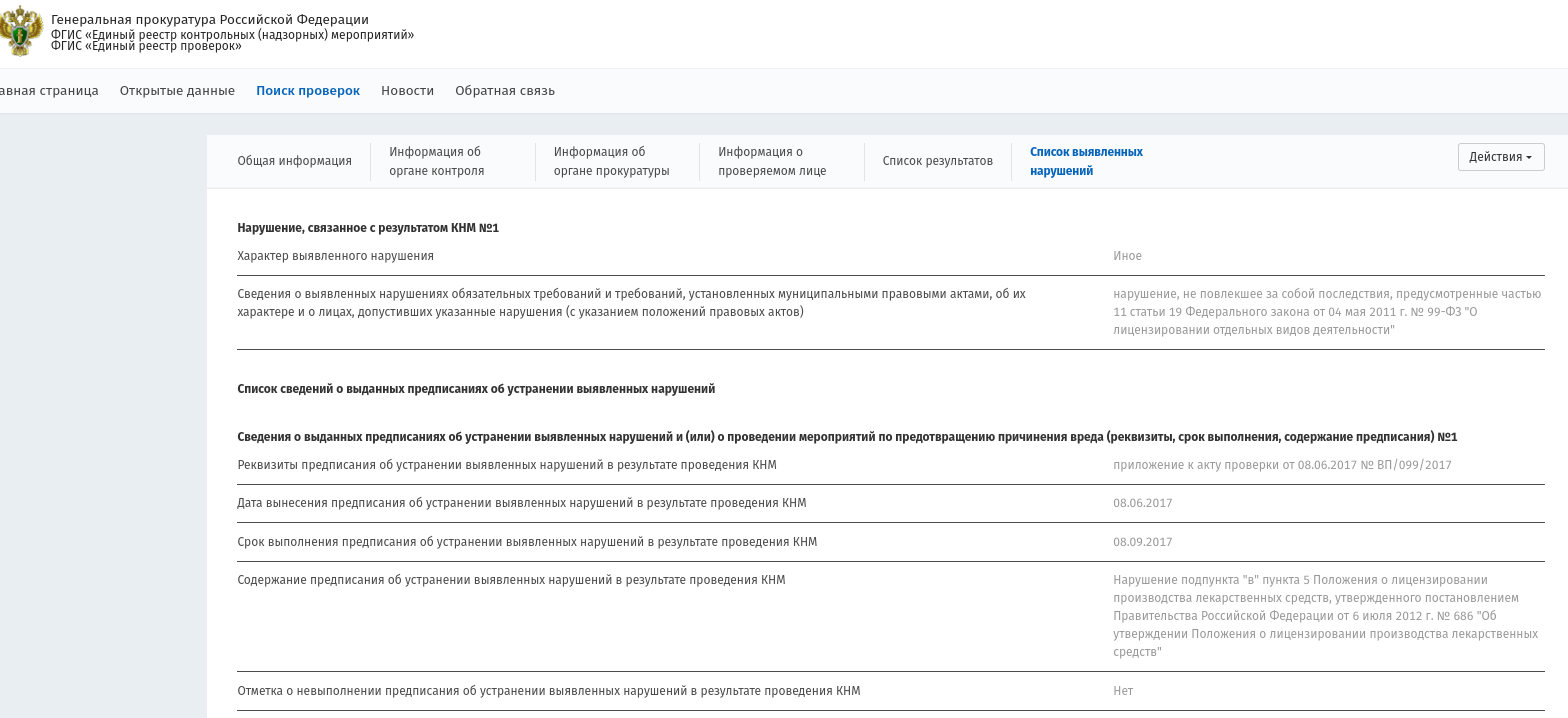Click heading Сведения о выданных предписаниях ... №1
This screenshot has height=718, width=1568.
847,437
